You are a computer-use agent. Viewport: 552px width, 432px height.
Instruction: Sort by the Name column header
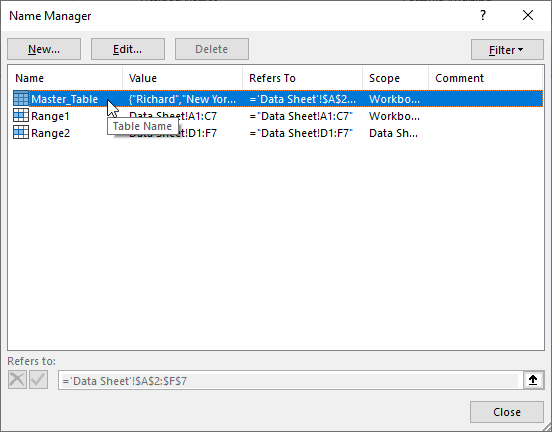pyautogui.click(x=65, y=78)
